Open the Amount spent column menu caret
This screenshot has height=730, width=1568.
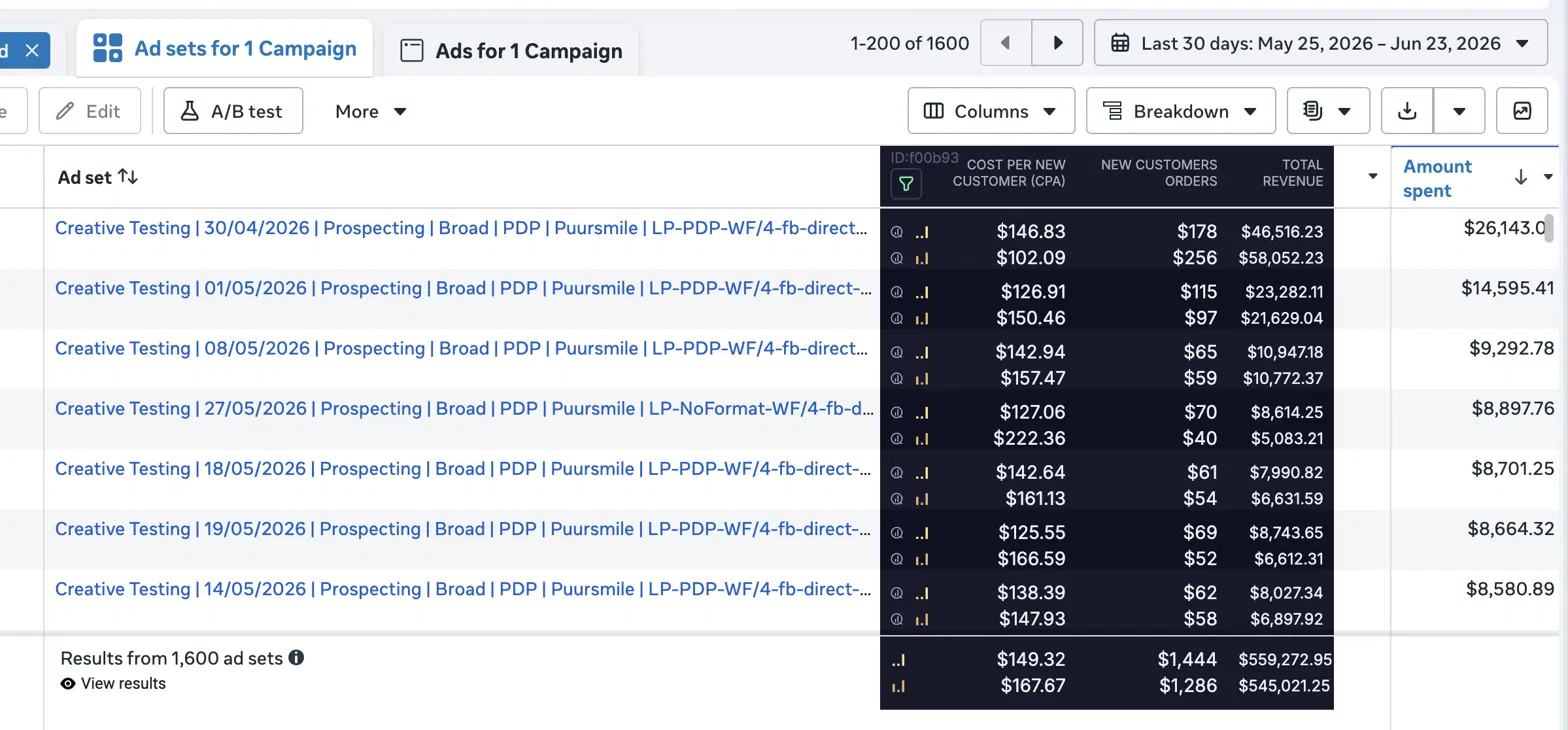pyautogui.click(x=1550, y=177)
